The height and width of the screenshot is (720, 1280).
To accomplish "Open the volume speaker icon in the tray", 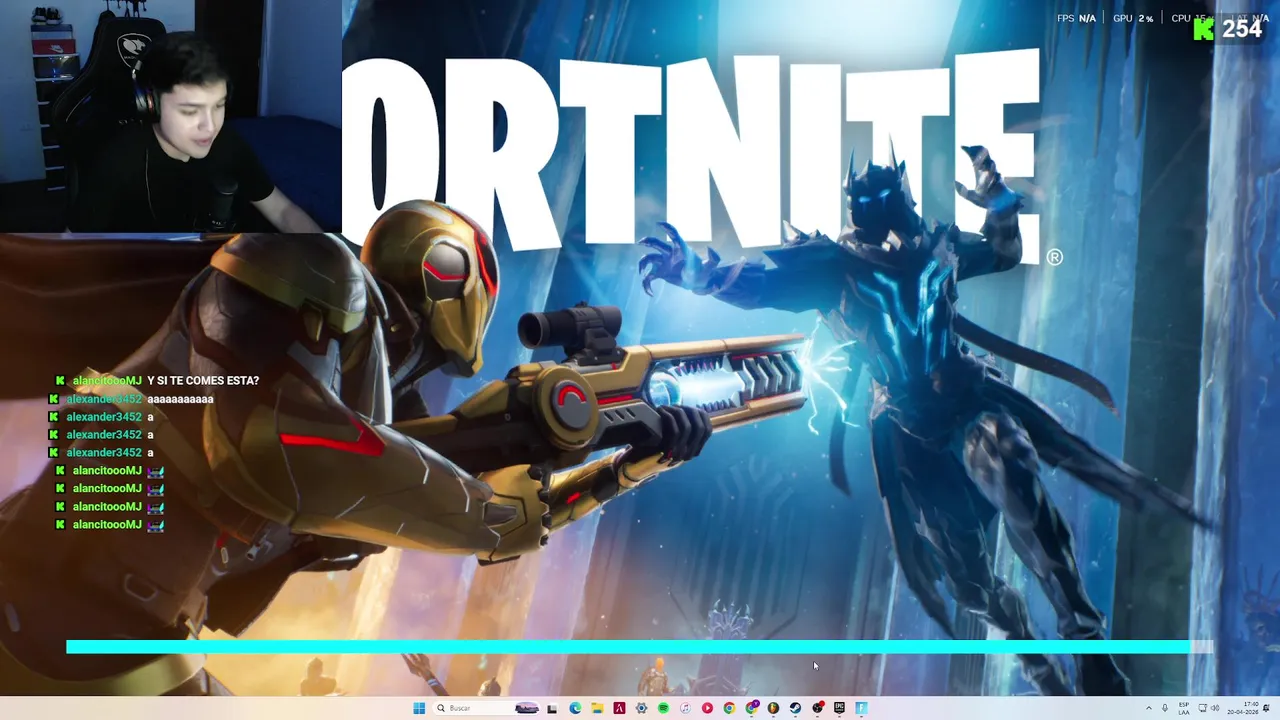I will pos(1215,708).
